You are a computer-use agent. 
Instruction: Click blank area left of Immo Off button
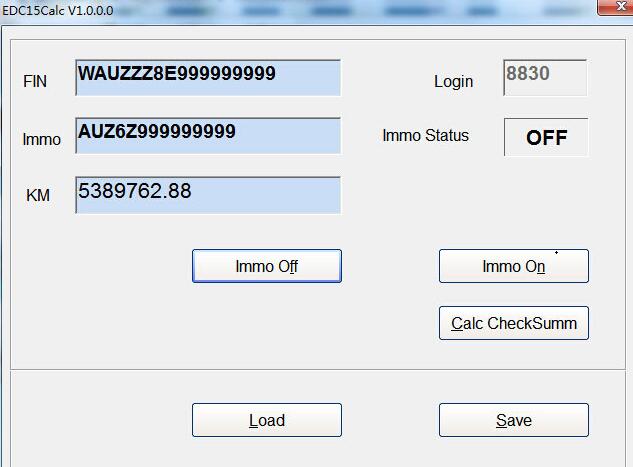100,267
